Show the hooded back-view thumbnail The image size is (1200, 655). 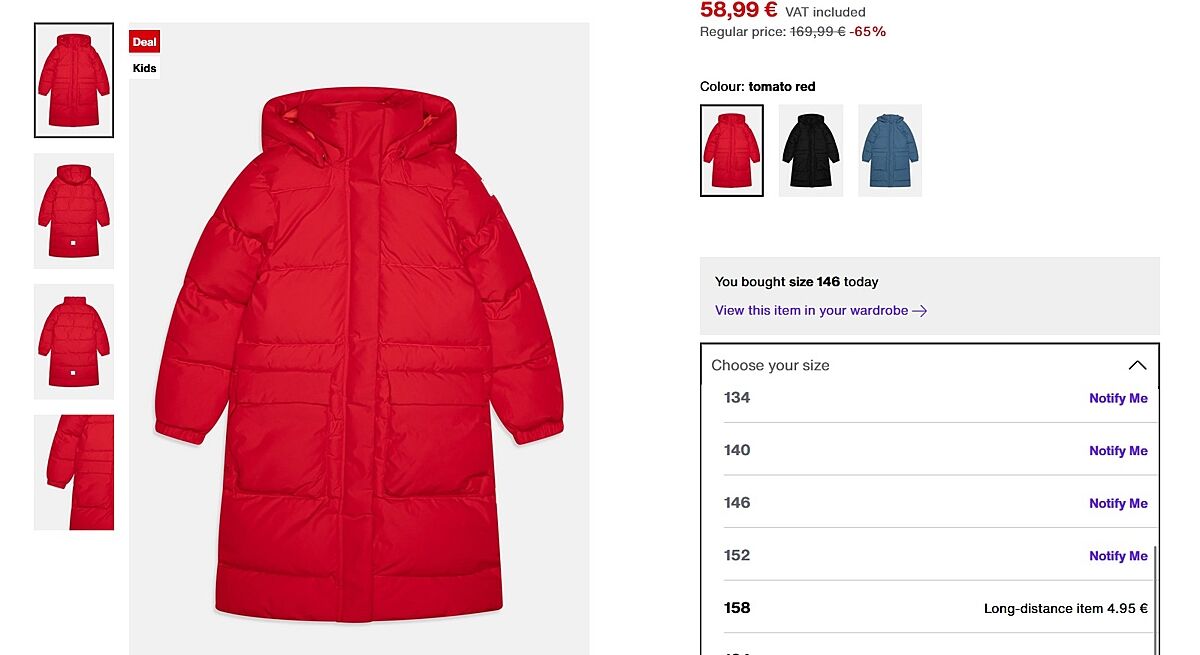click(x=74, y=211)
